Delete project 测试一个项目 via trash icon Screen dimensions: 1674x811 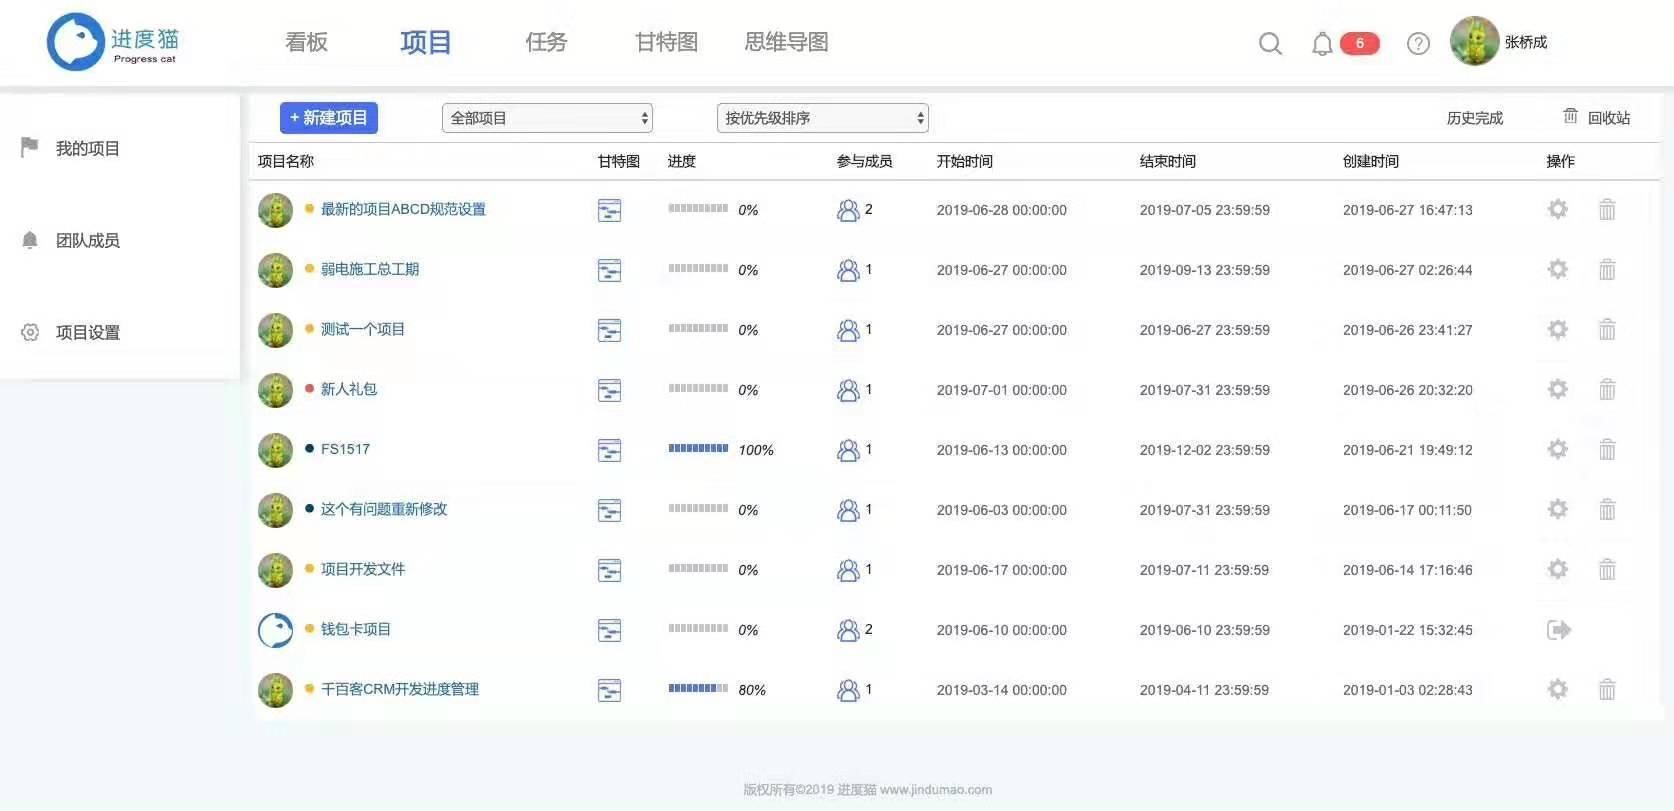click(x=1607, y=329)
